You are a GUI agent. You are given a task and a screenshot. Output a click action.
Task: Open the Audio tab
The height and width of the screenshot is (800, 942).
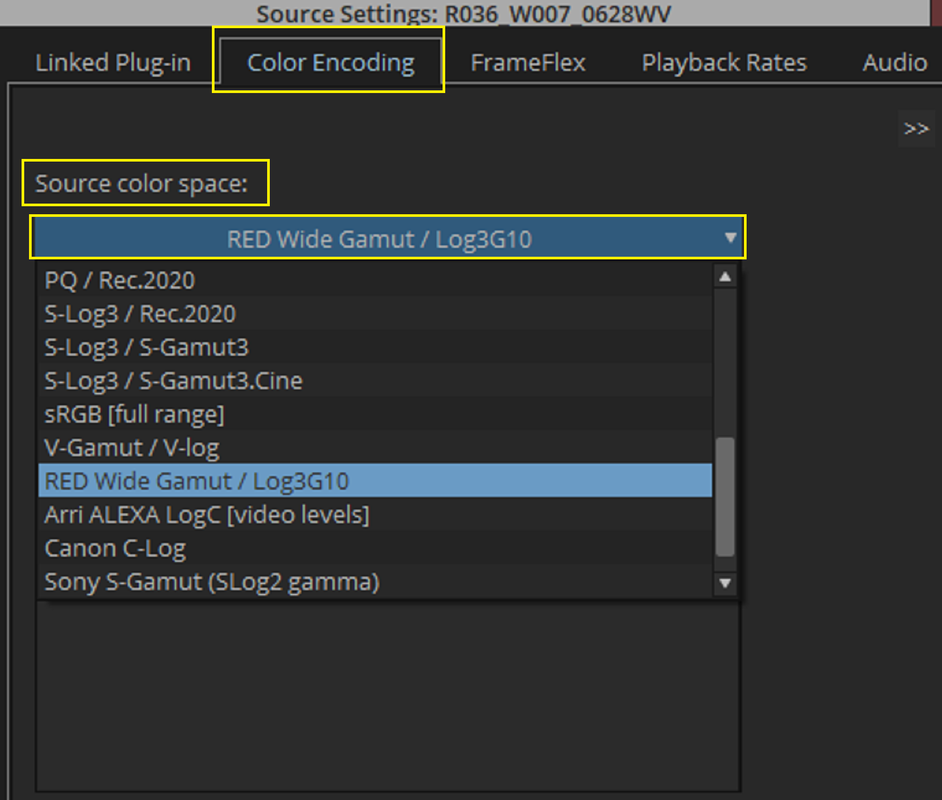[x=895, y=62]
